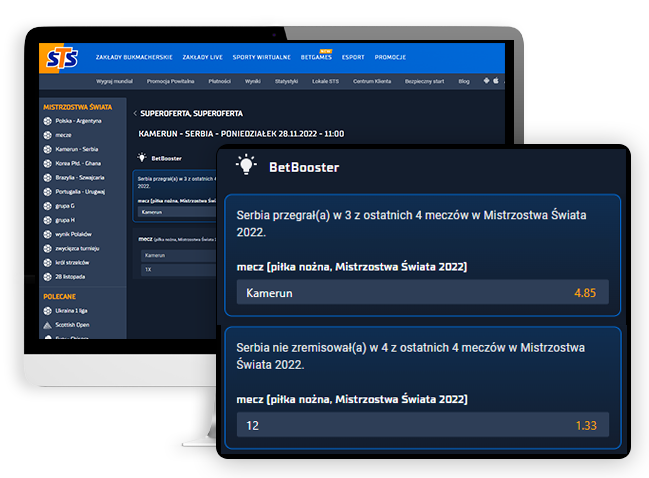Click the back chevron beside Superoferta

pyautogui.click(x=135, y=113)
